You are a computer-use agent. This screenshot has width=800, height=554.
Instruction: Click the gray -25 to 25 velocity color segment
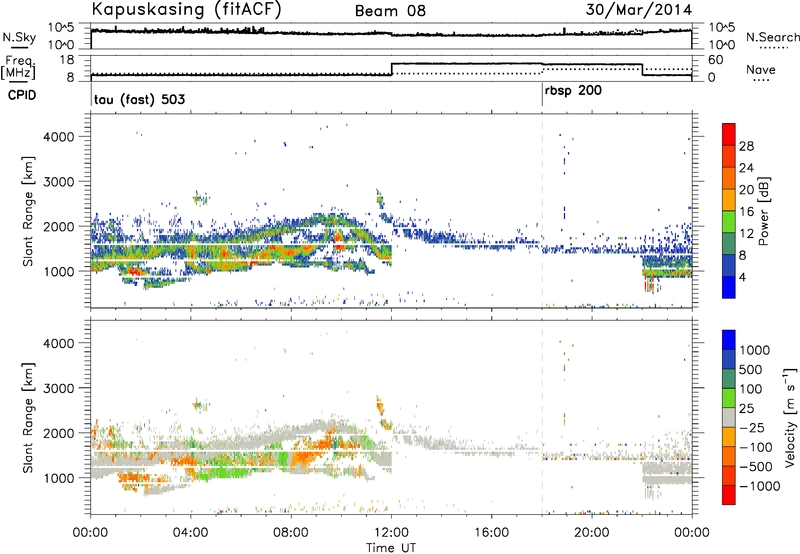coord(729,417)
